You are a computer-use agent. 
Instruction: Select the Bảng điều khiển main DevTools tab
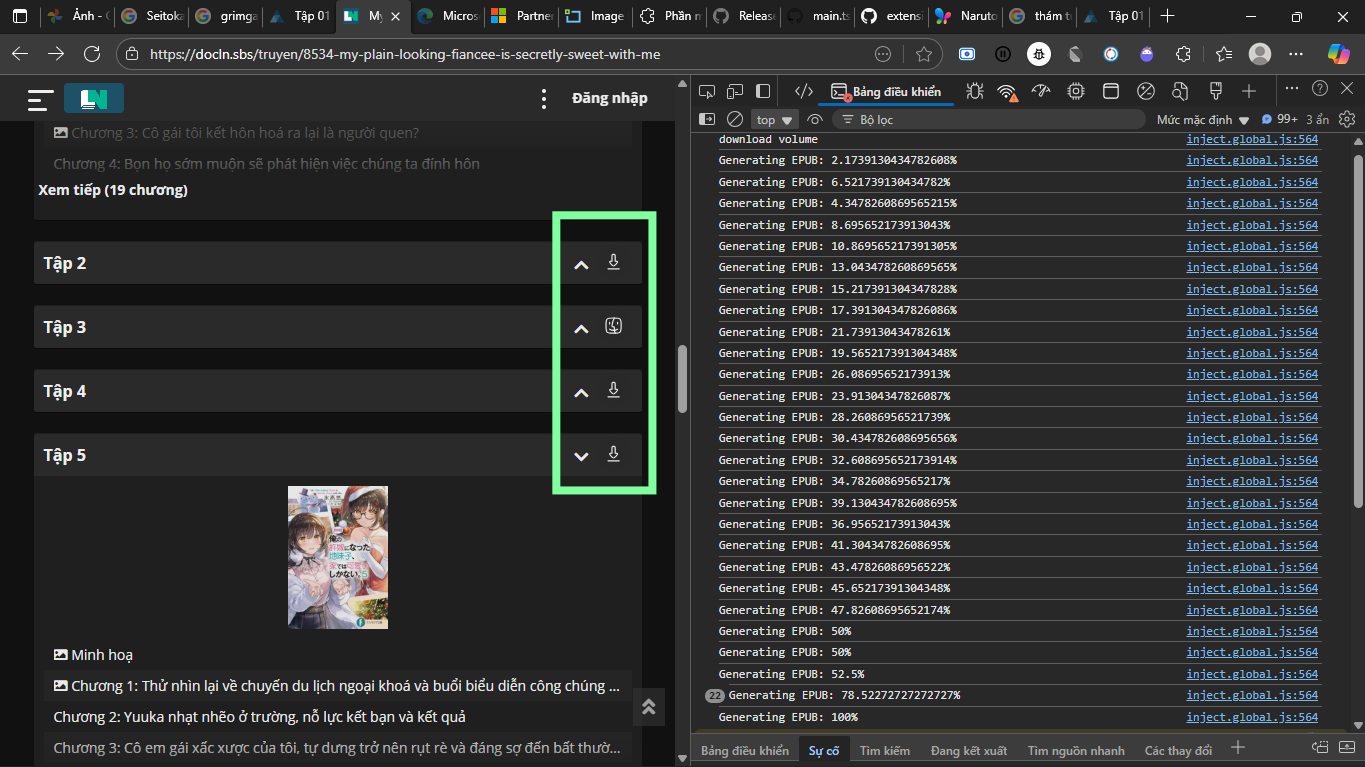pyautogui.click(x=886, y=92)
